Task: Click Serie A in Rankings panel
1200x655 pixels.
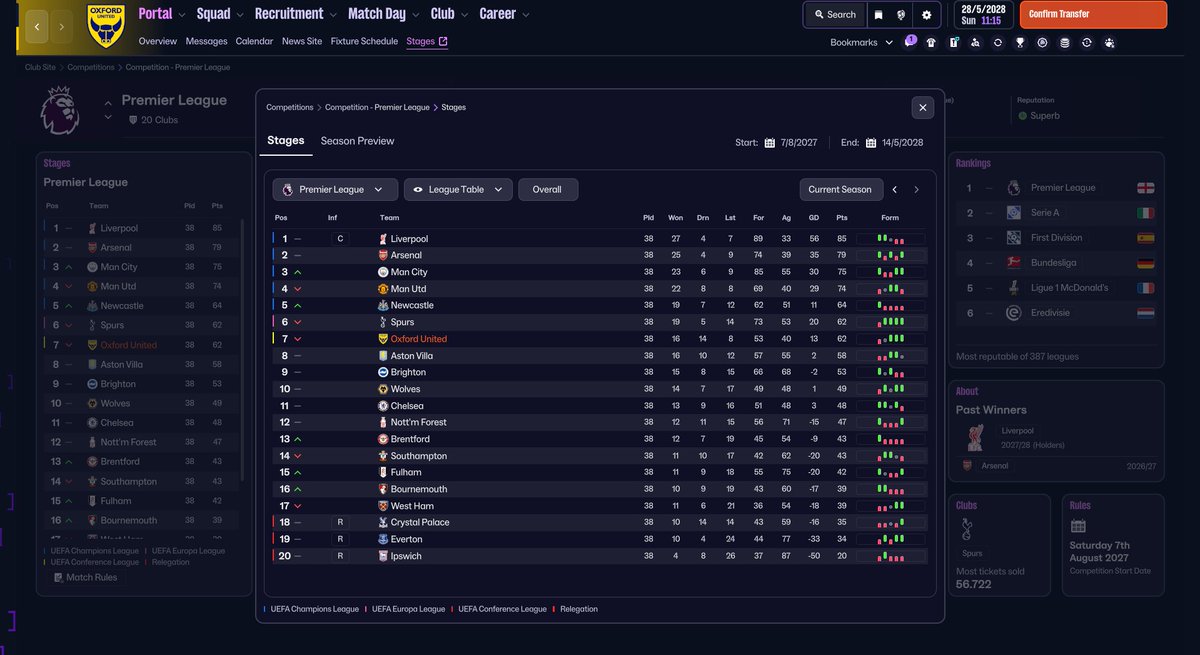Action: pyautogui.click(x=1045, y=213)
